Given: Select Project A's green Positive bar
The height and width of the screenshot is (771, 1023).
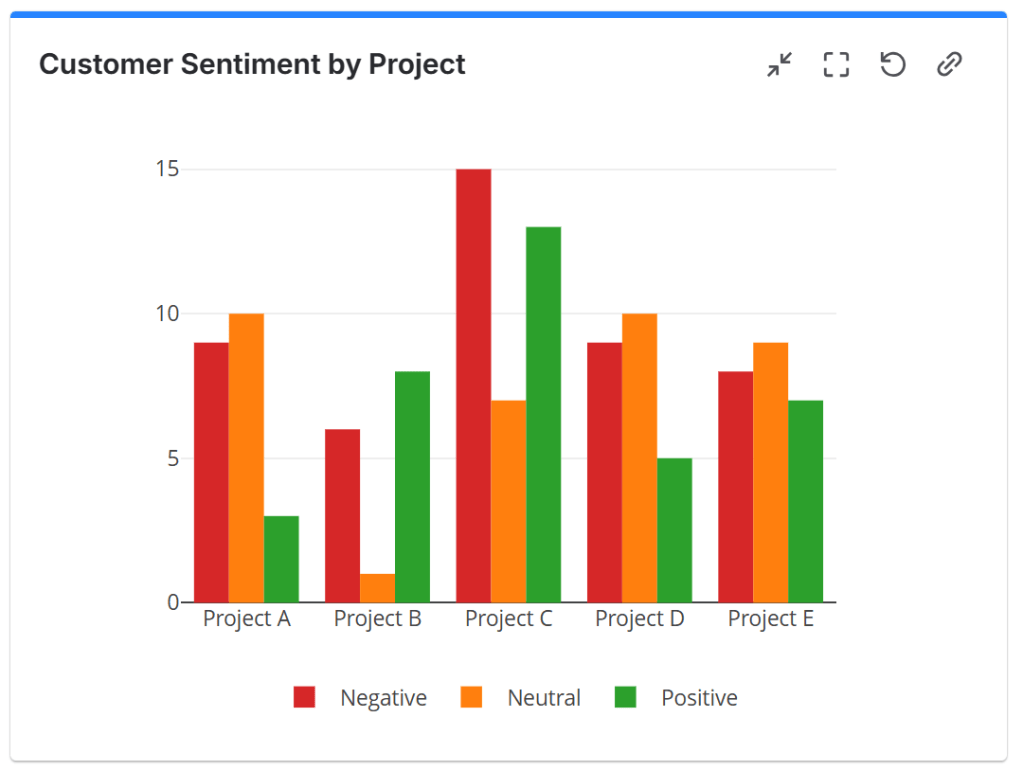Looking at the screenshot, I should click(x=281, y=558).
